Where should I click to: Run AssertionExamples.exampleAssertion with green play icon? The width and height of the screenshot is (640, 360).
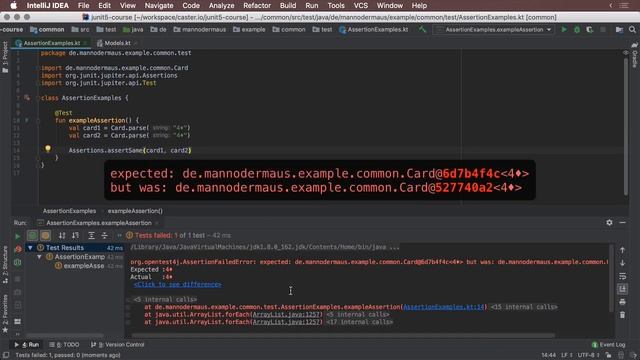click(x=564, y=29)
